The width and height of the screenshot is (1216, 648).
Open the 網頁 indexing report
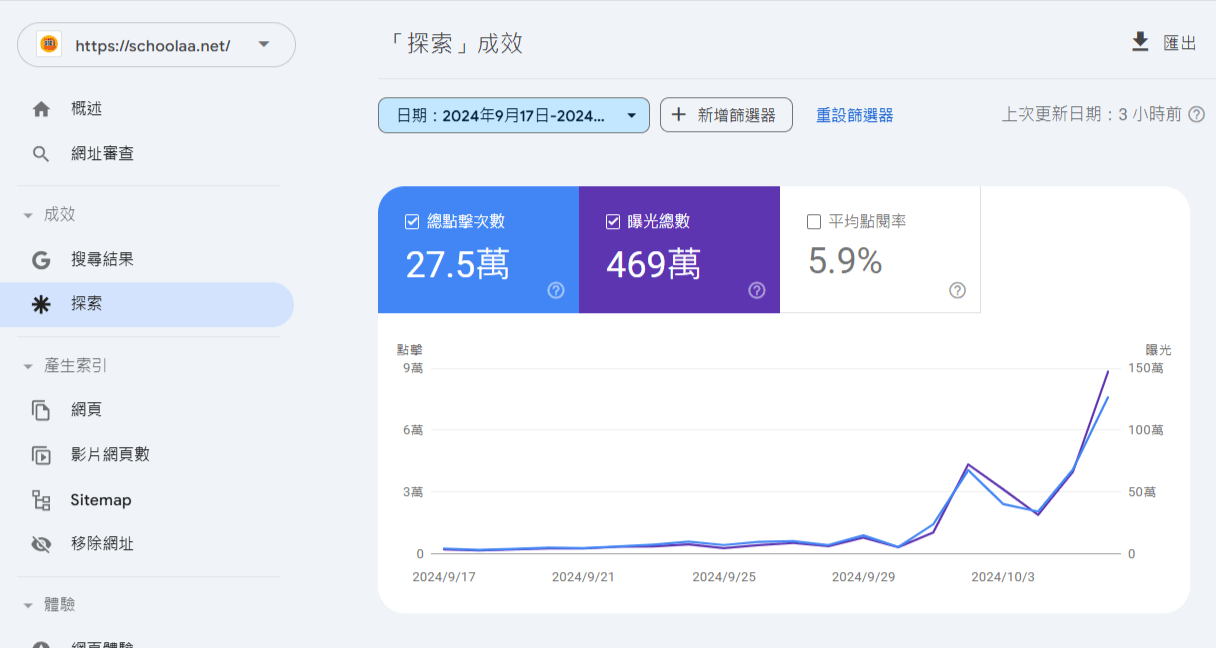pyautogui.click(x=86, y=410)
